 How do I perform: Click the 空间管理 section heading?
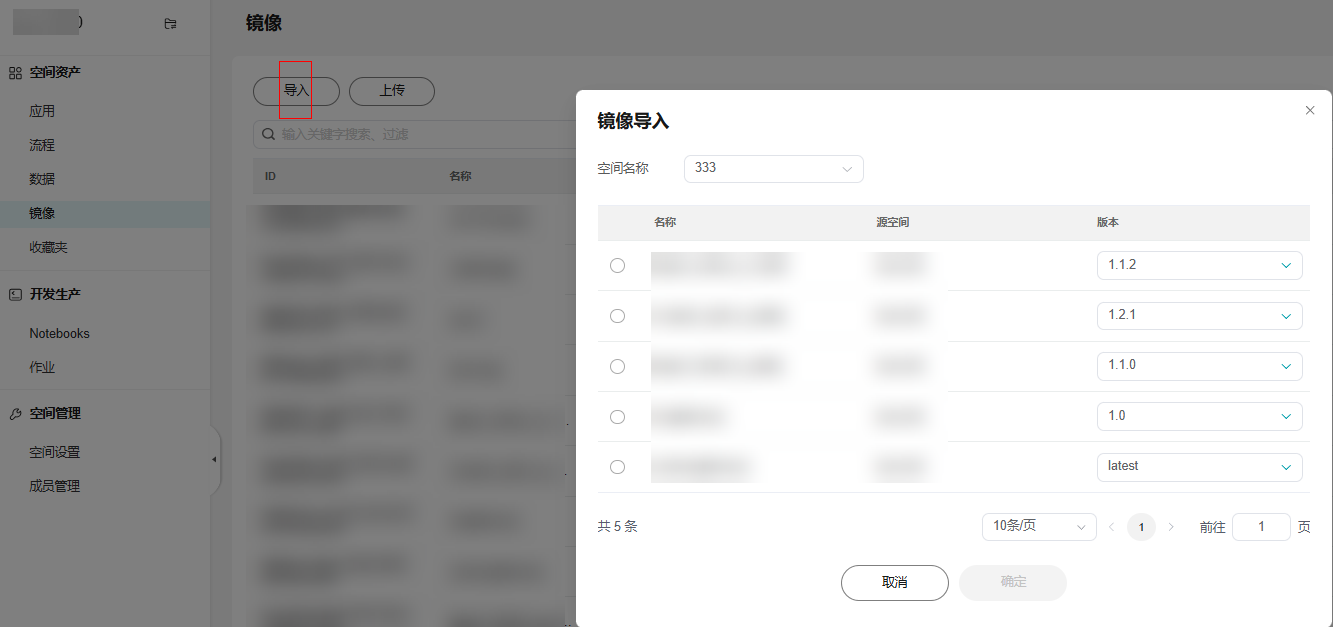tap(55, 413)
